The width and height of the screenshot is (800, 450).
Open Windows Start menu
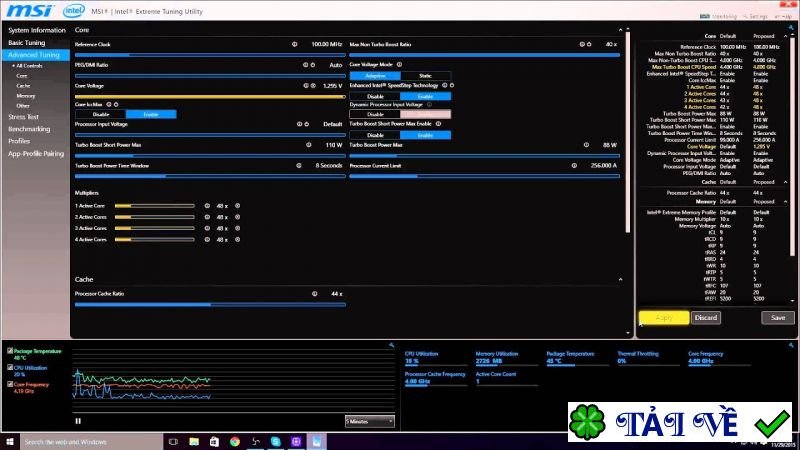coord(10,442)
